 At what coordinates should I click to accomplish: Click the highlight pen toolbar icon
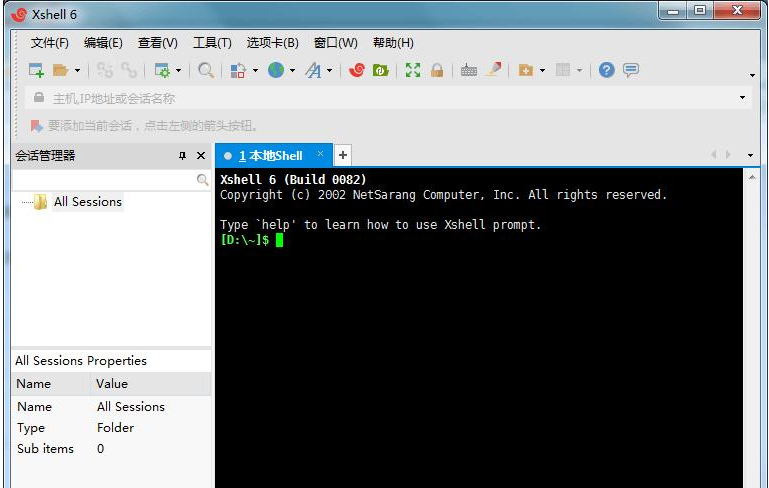point(493,70)
